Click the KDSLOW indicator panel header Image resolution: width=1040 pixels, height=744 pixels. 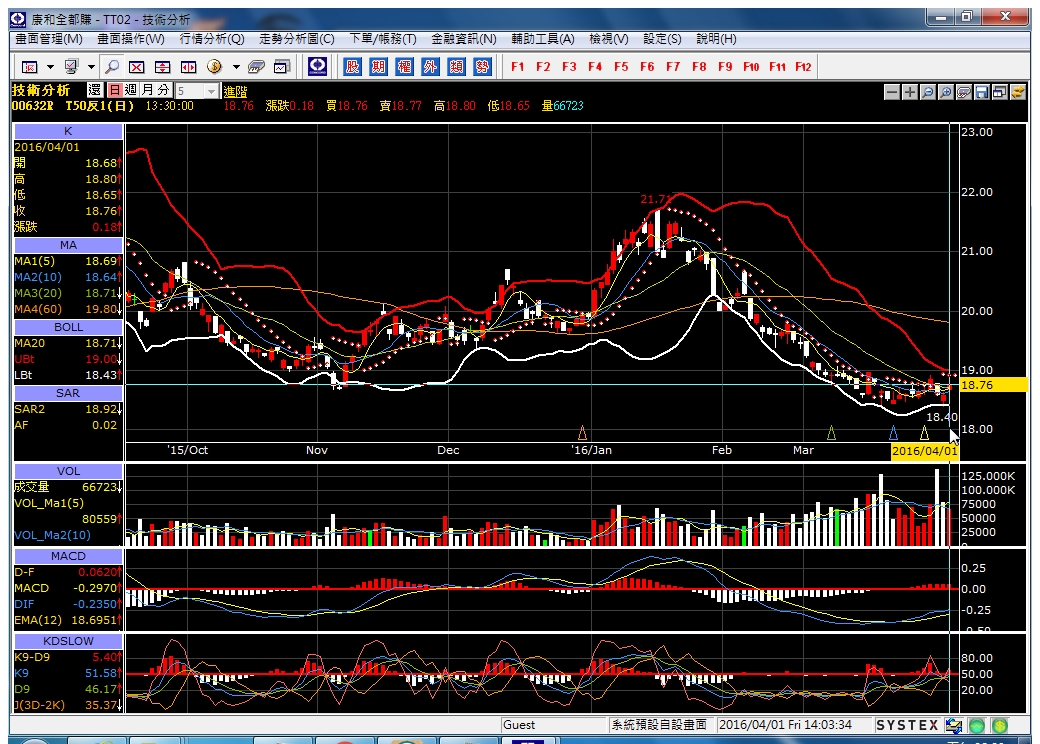click(68, 641)
